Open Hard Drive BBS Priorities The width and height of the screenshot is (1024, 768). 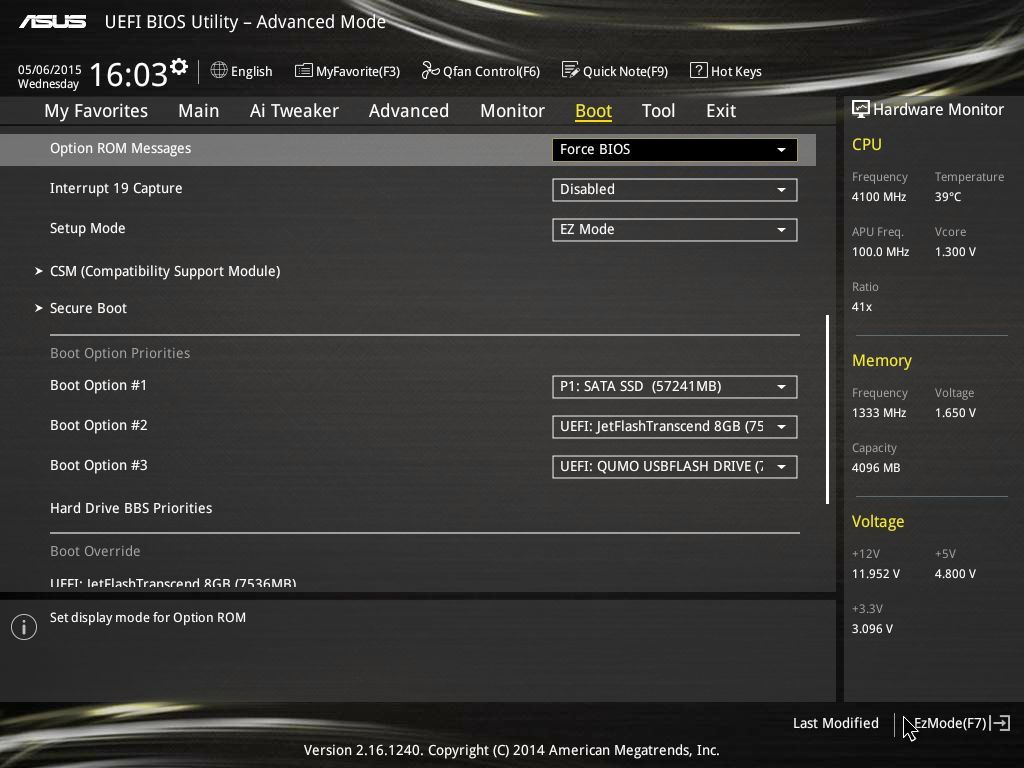131,508
